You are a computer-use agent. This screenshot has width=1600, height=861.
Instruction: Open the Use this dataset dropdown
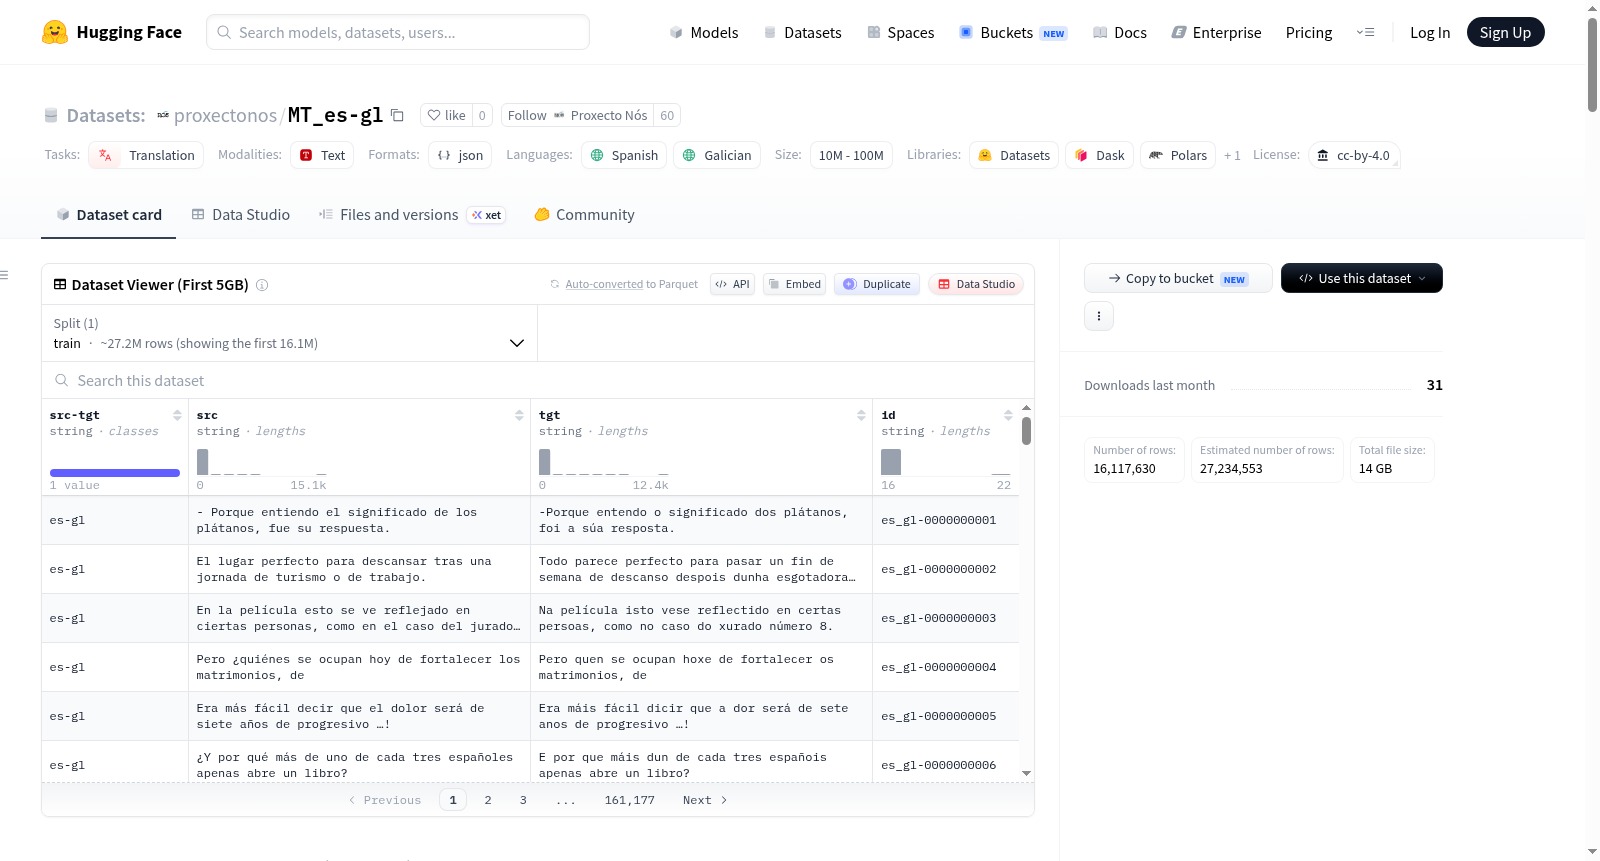click(x=1362, y=278)
